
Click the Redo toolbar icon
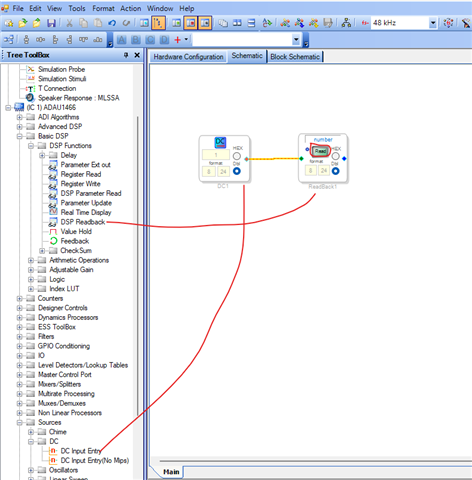pos(126,23)
